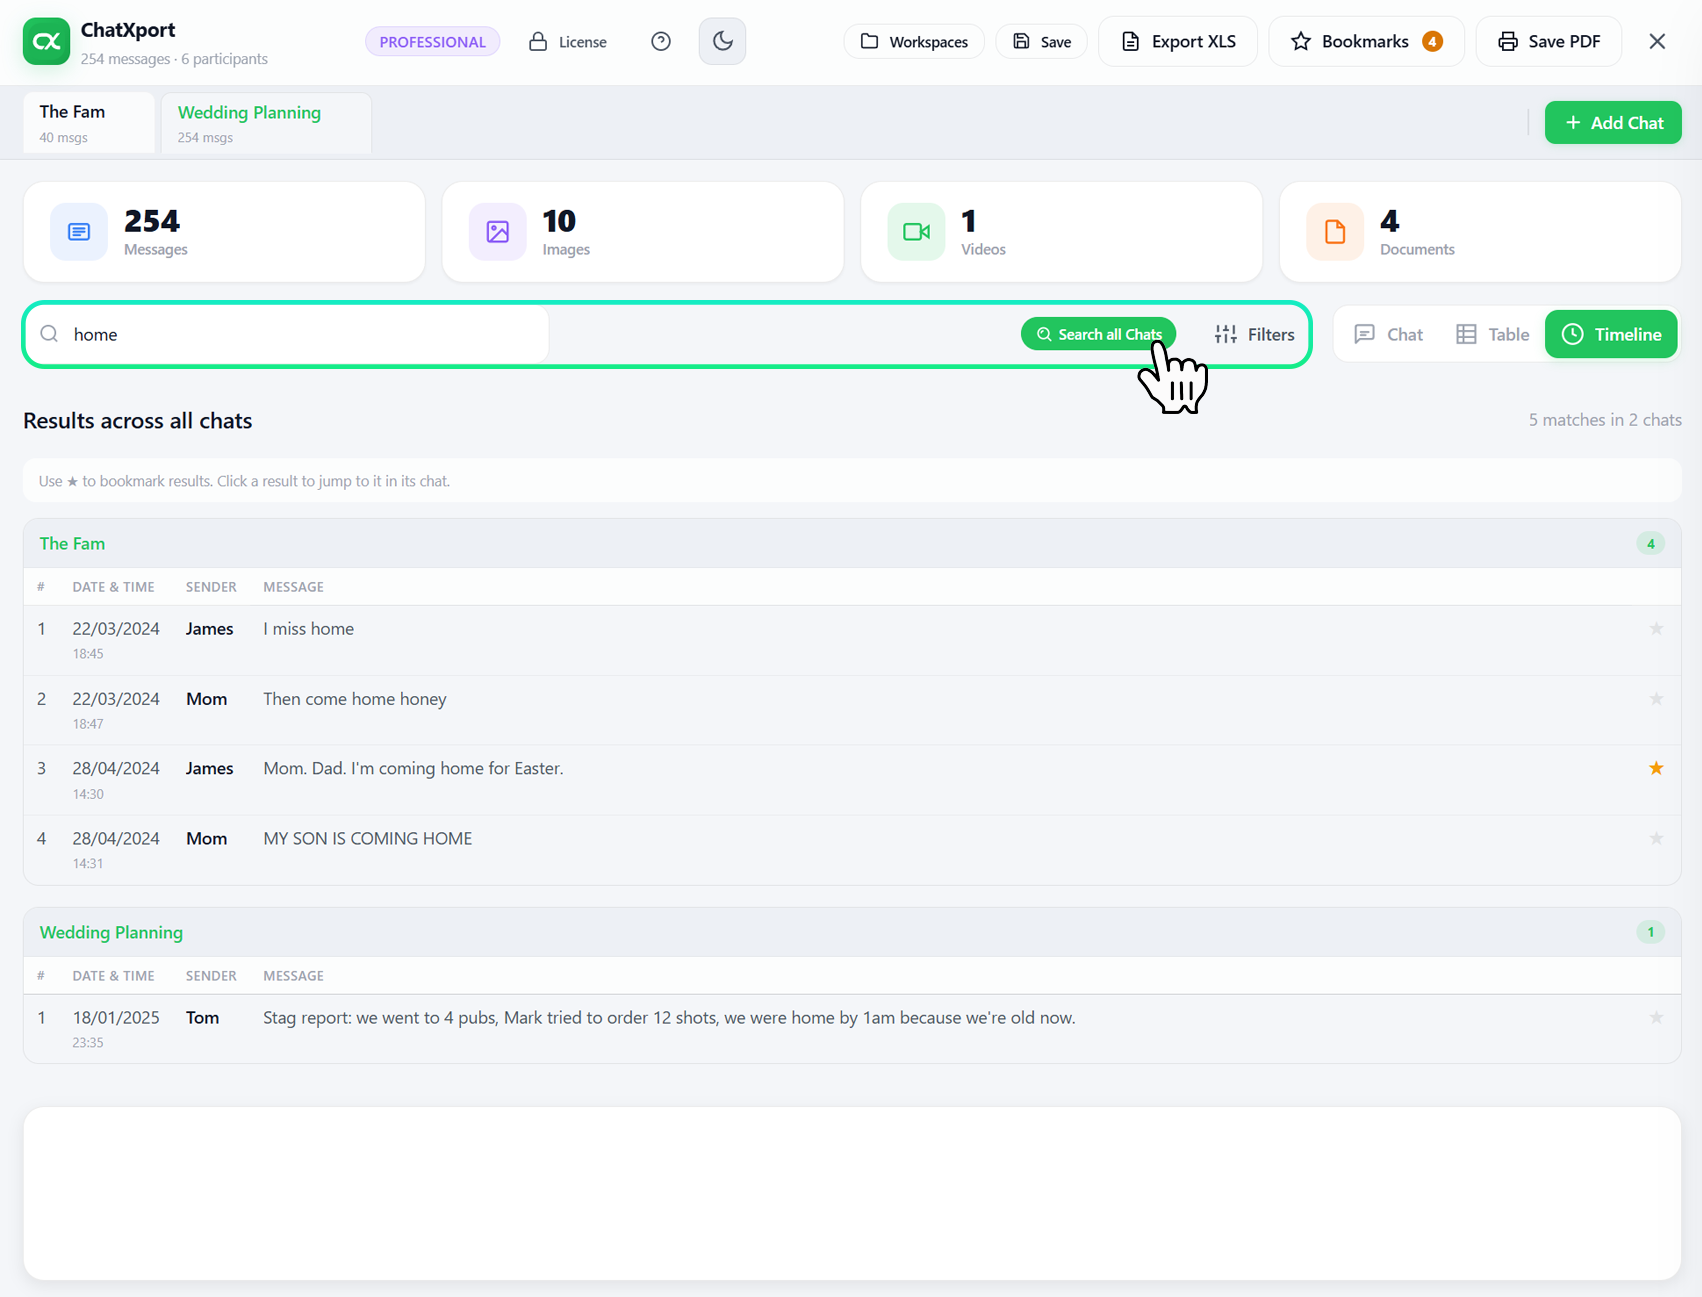Switch to Wedding Planning chat tab
The width and height of the screenshot is (1702, 1297).
tap(266, 123)
